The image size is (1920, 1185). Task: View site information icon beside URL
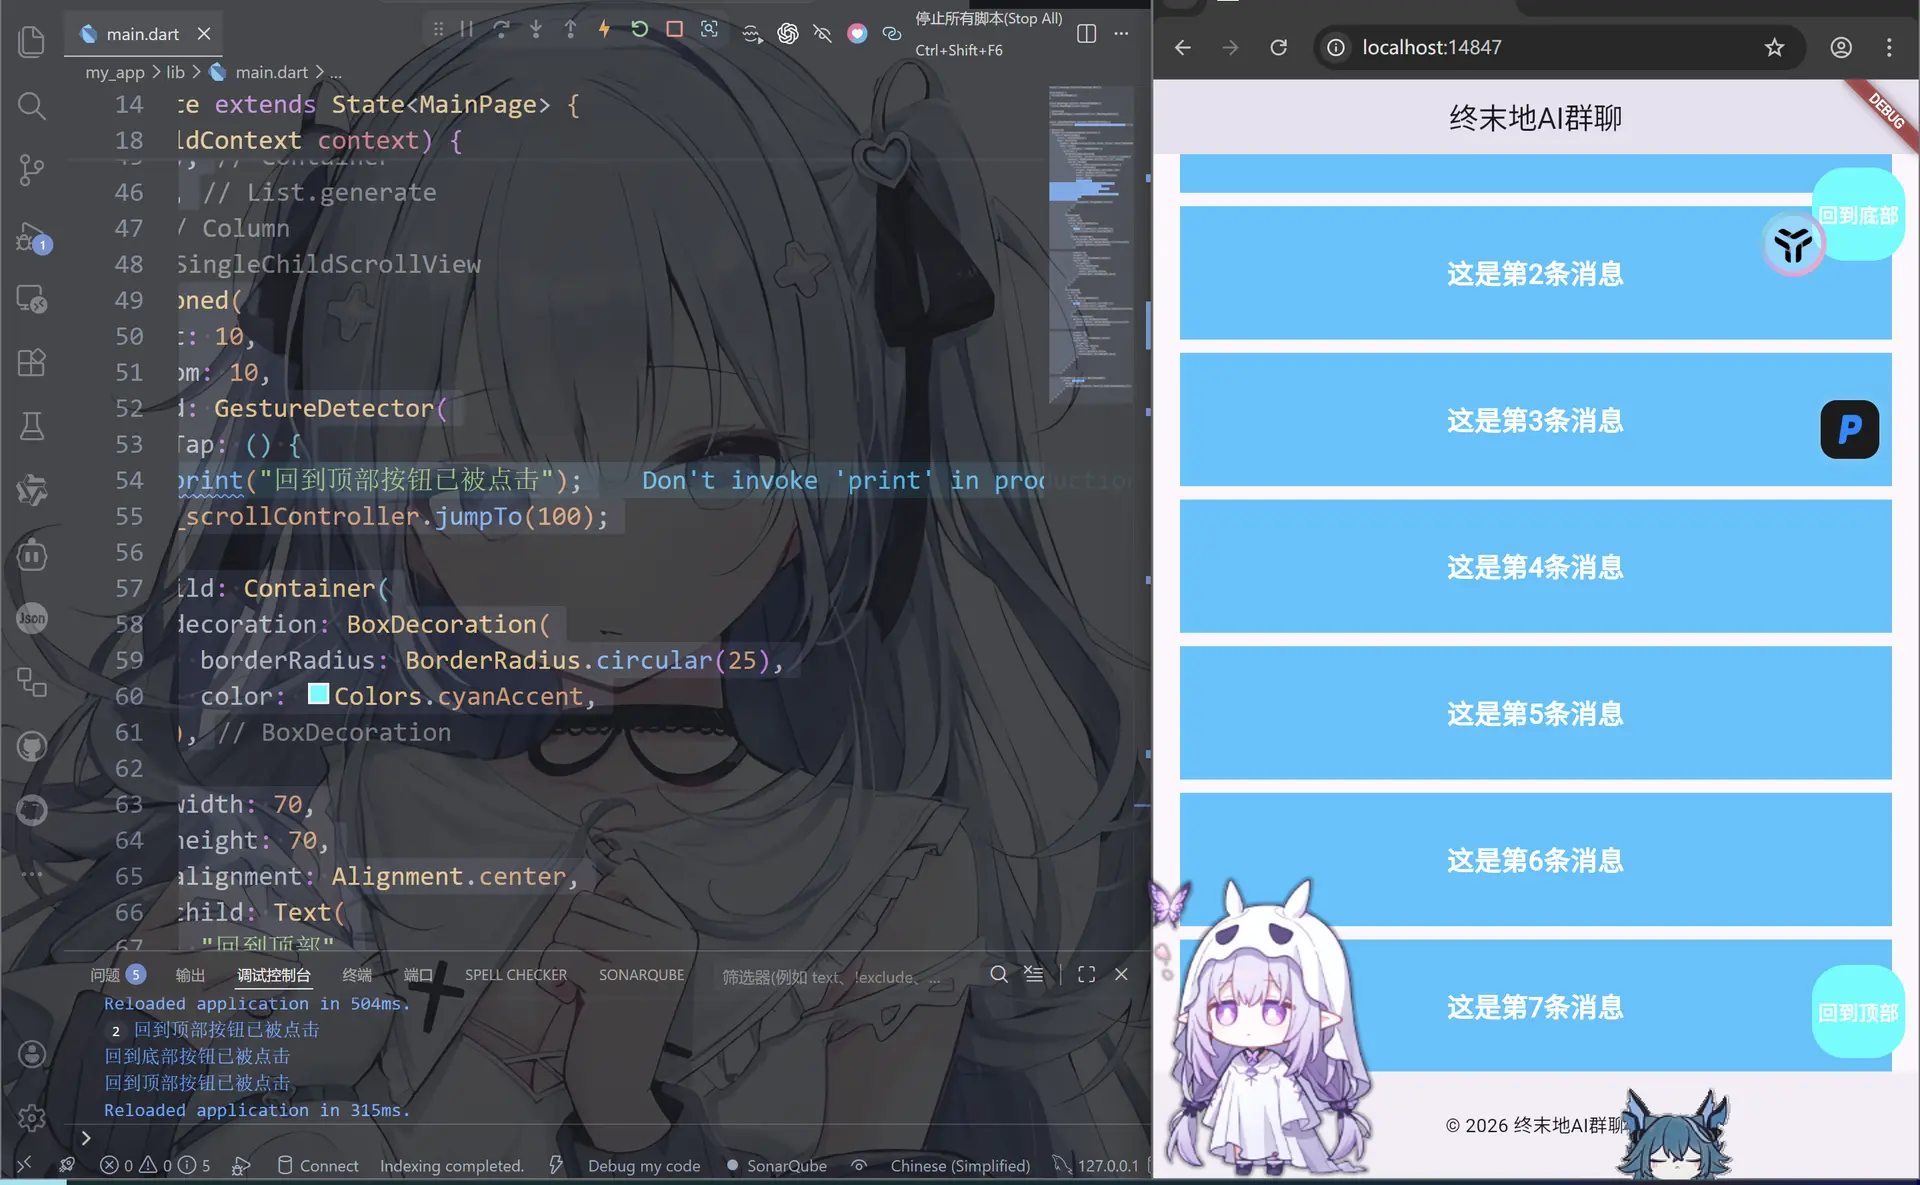(x=1336, y=47)
